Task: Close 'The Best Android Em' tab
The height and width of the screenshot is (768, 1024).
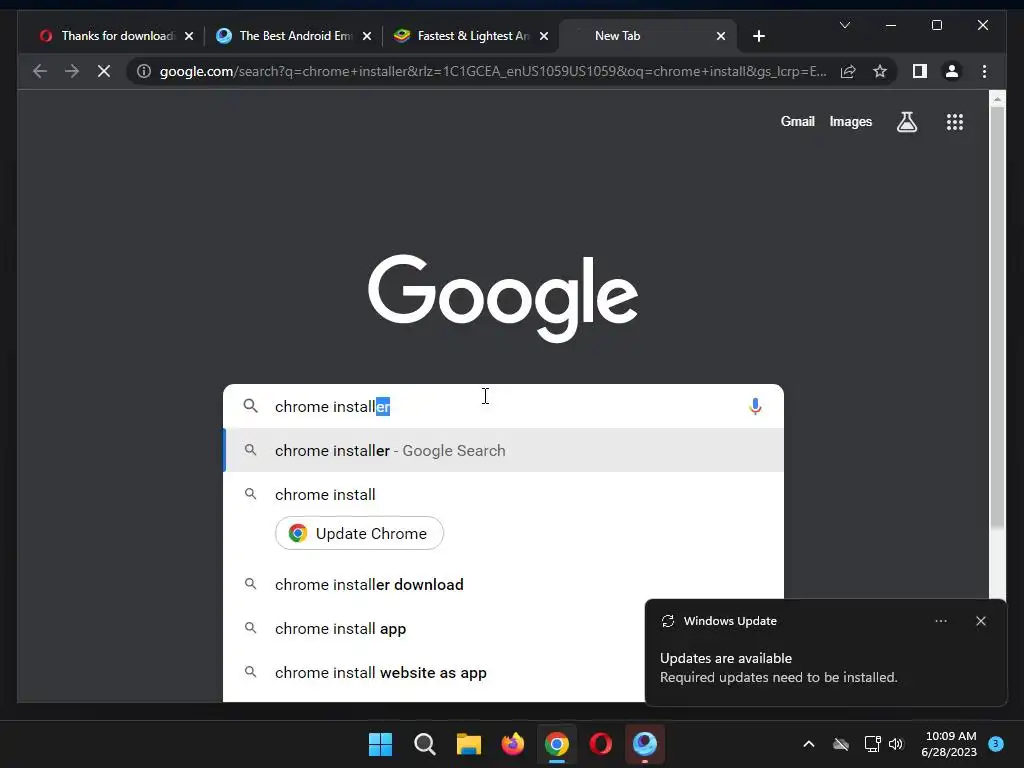Action: tap(367, 36)
